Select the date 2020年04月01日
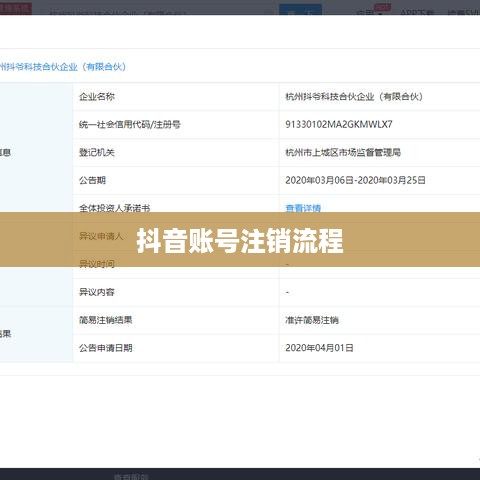 point(319,348)
